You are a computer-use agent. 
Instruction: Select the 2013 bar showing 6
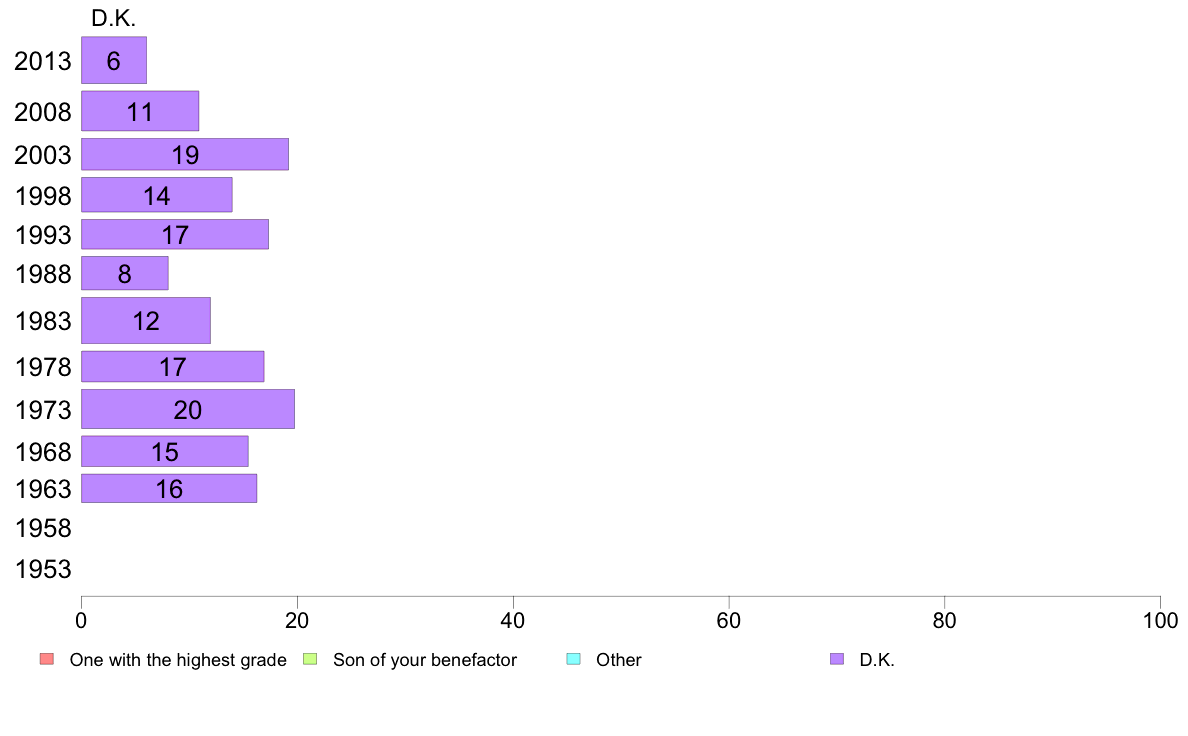pos(114,61)
